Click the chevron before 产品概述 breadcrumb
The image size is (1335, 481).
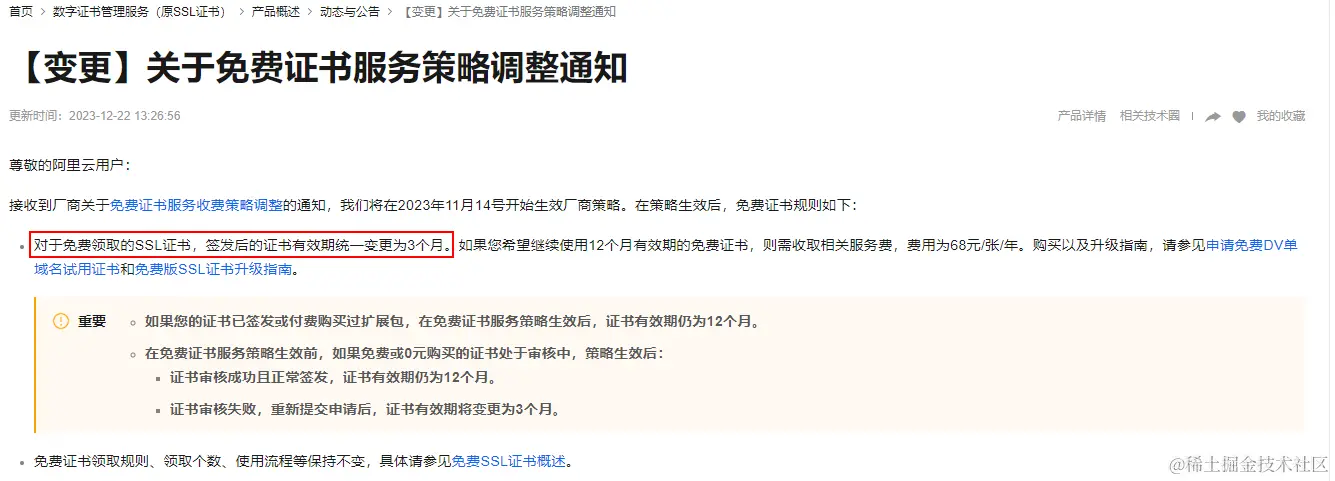pyautogui.click(x=242, y=12)
